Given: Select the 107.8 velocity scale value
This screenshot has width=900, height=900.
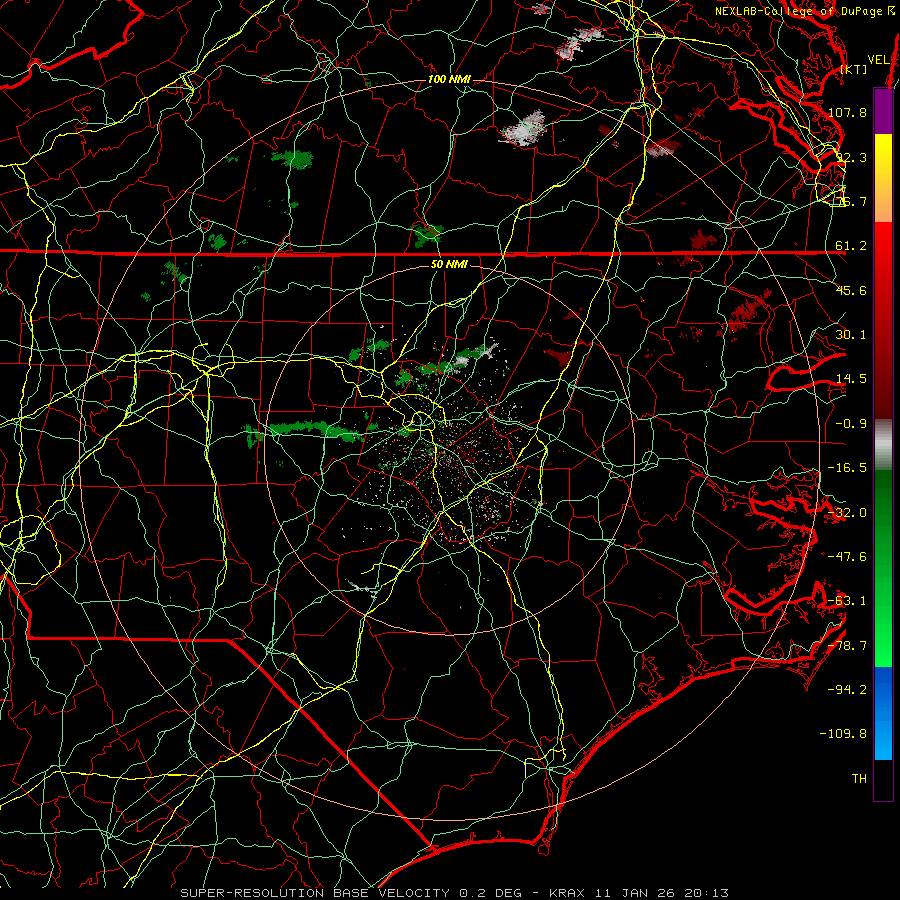Looking at the screenshot, I should coord(847,112).
